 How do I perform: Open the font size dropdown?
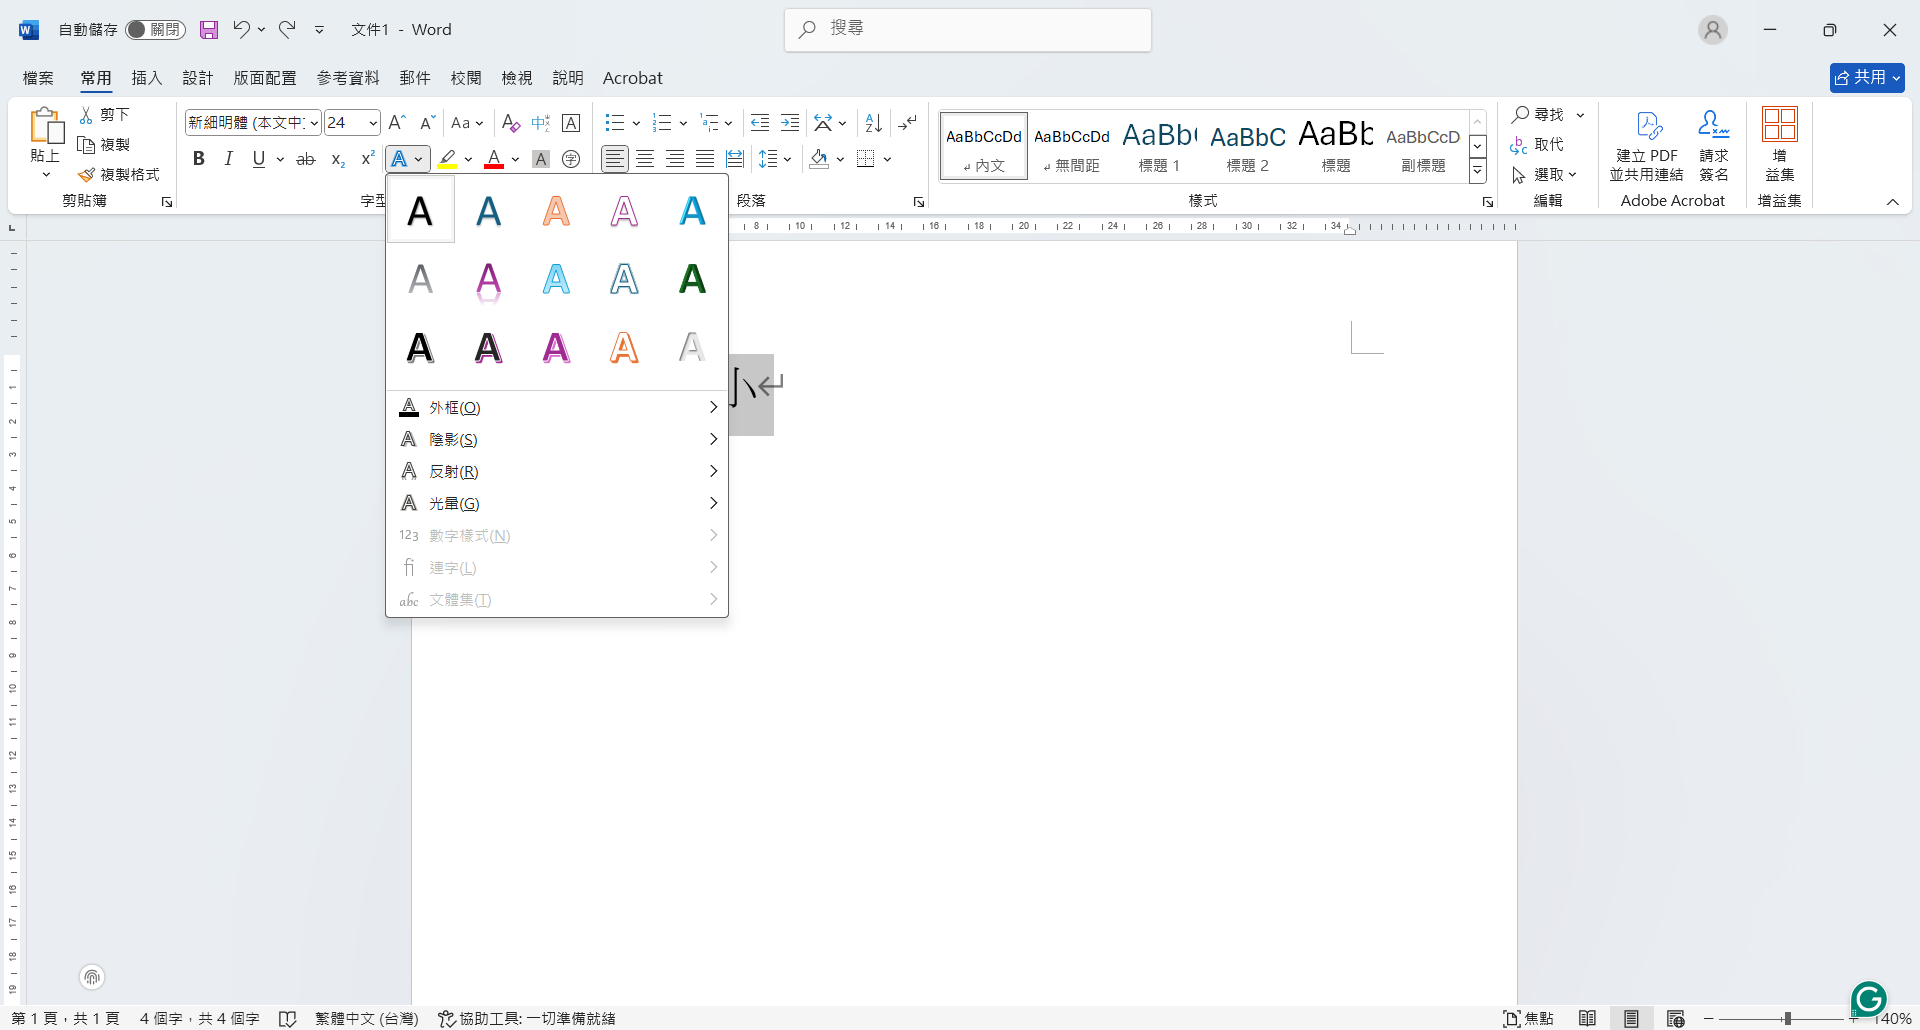coord(373,123)
